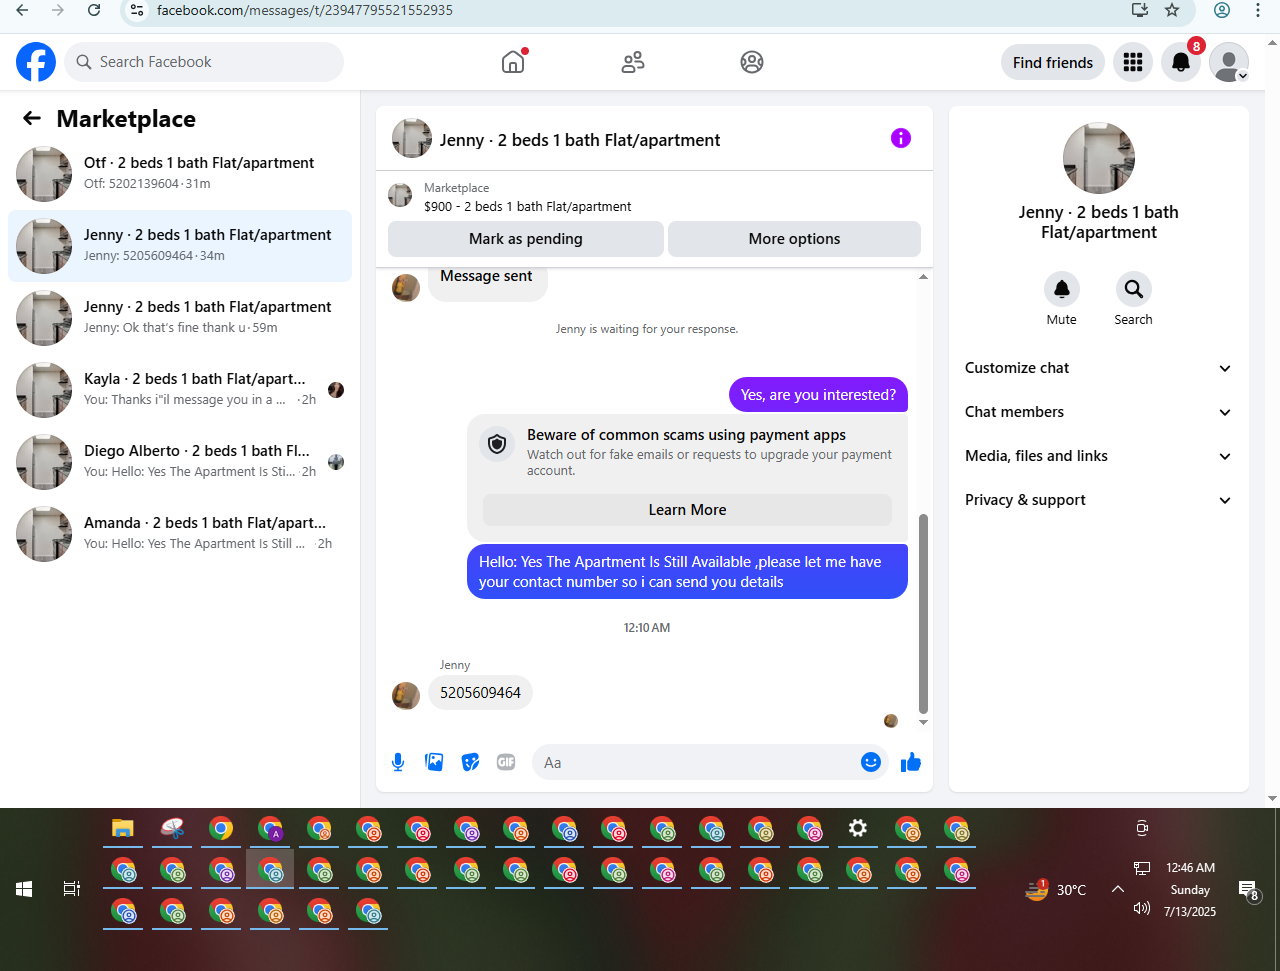This screenshot has width=1280, height=971.
Task: Open emoji picker smiley icon
Action: [871, 762]
